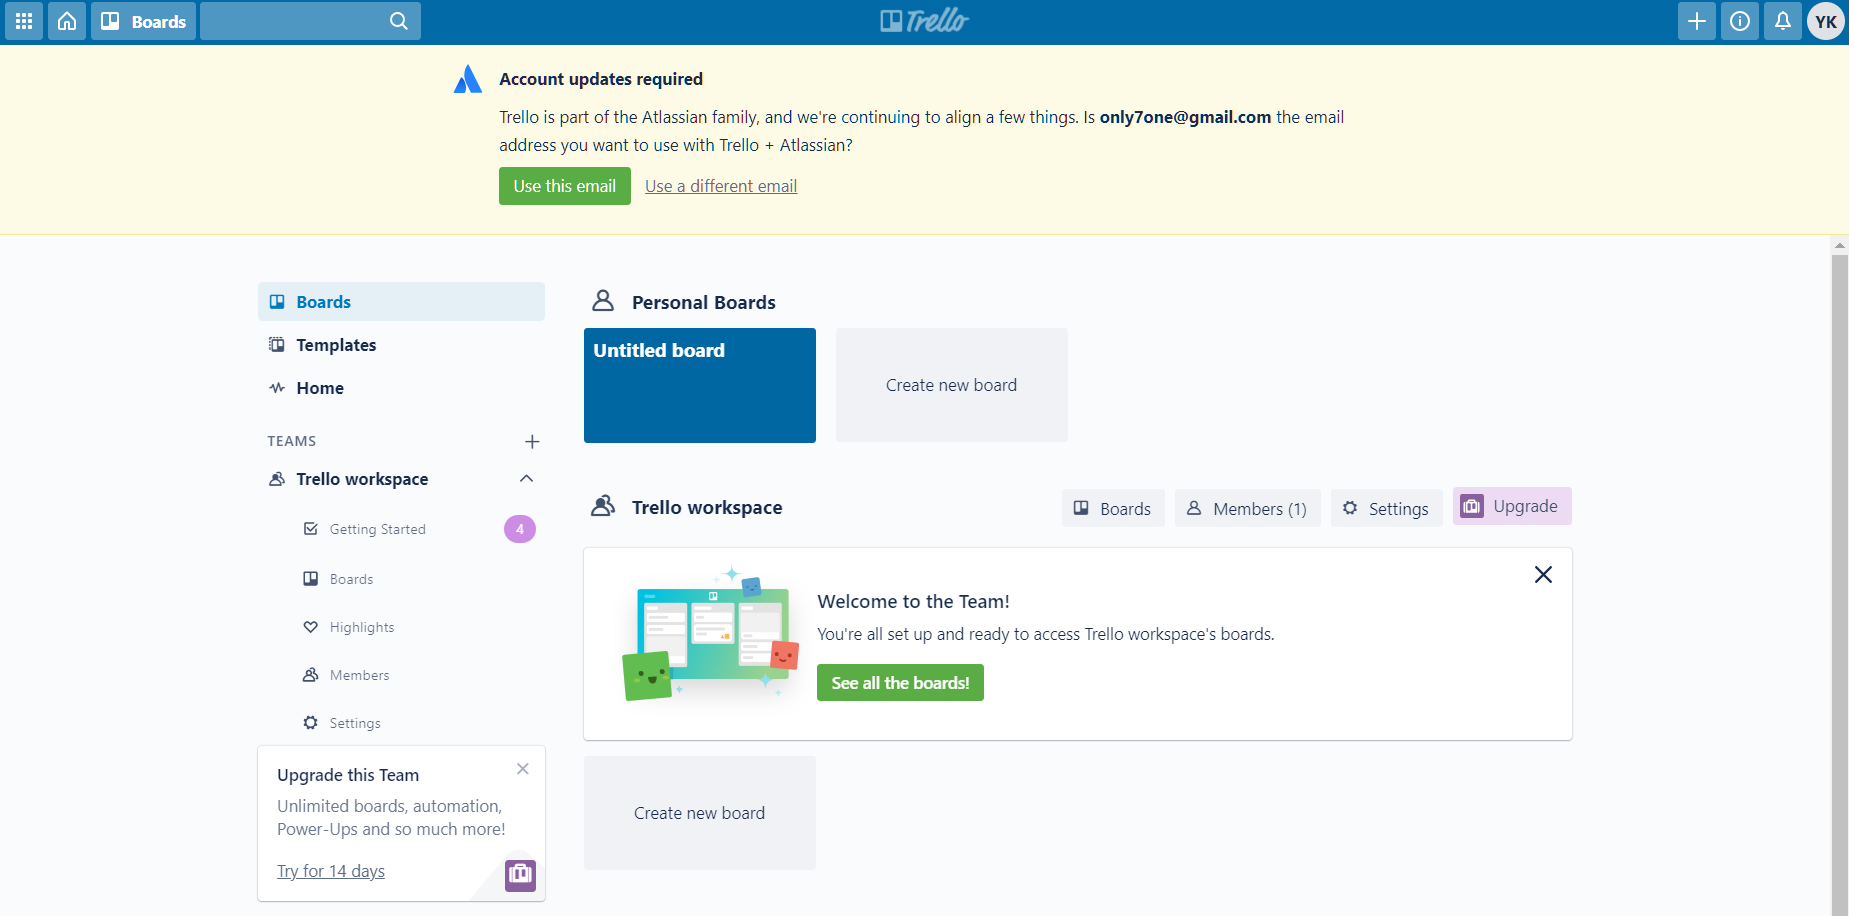Click the briefcase icon in Upgrade button

pos(1472,506)
